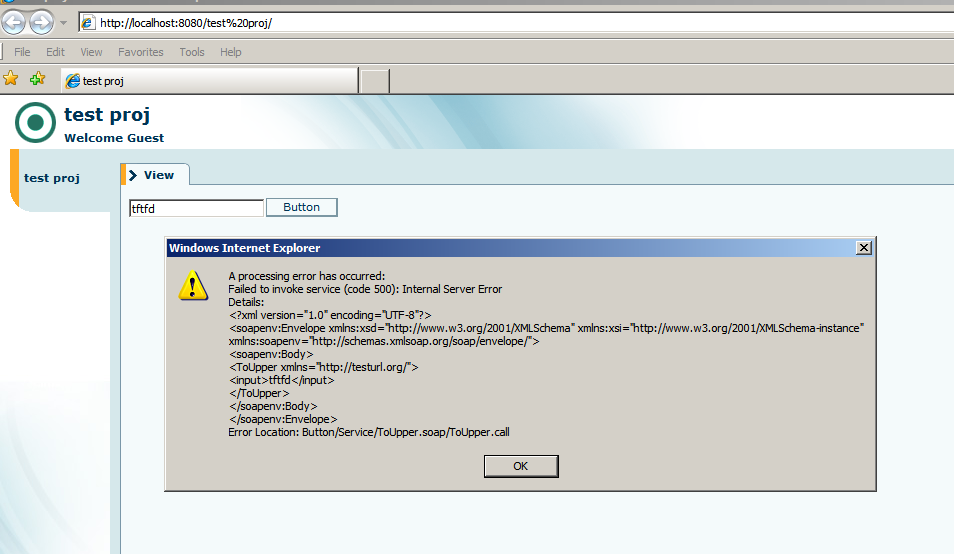Open the recent pages dropdown arrow
The image size is (954, 554).
coord(63,23)
